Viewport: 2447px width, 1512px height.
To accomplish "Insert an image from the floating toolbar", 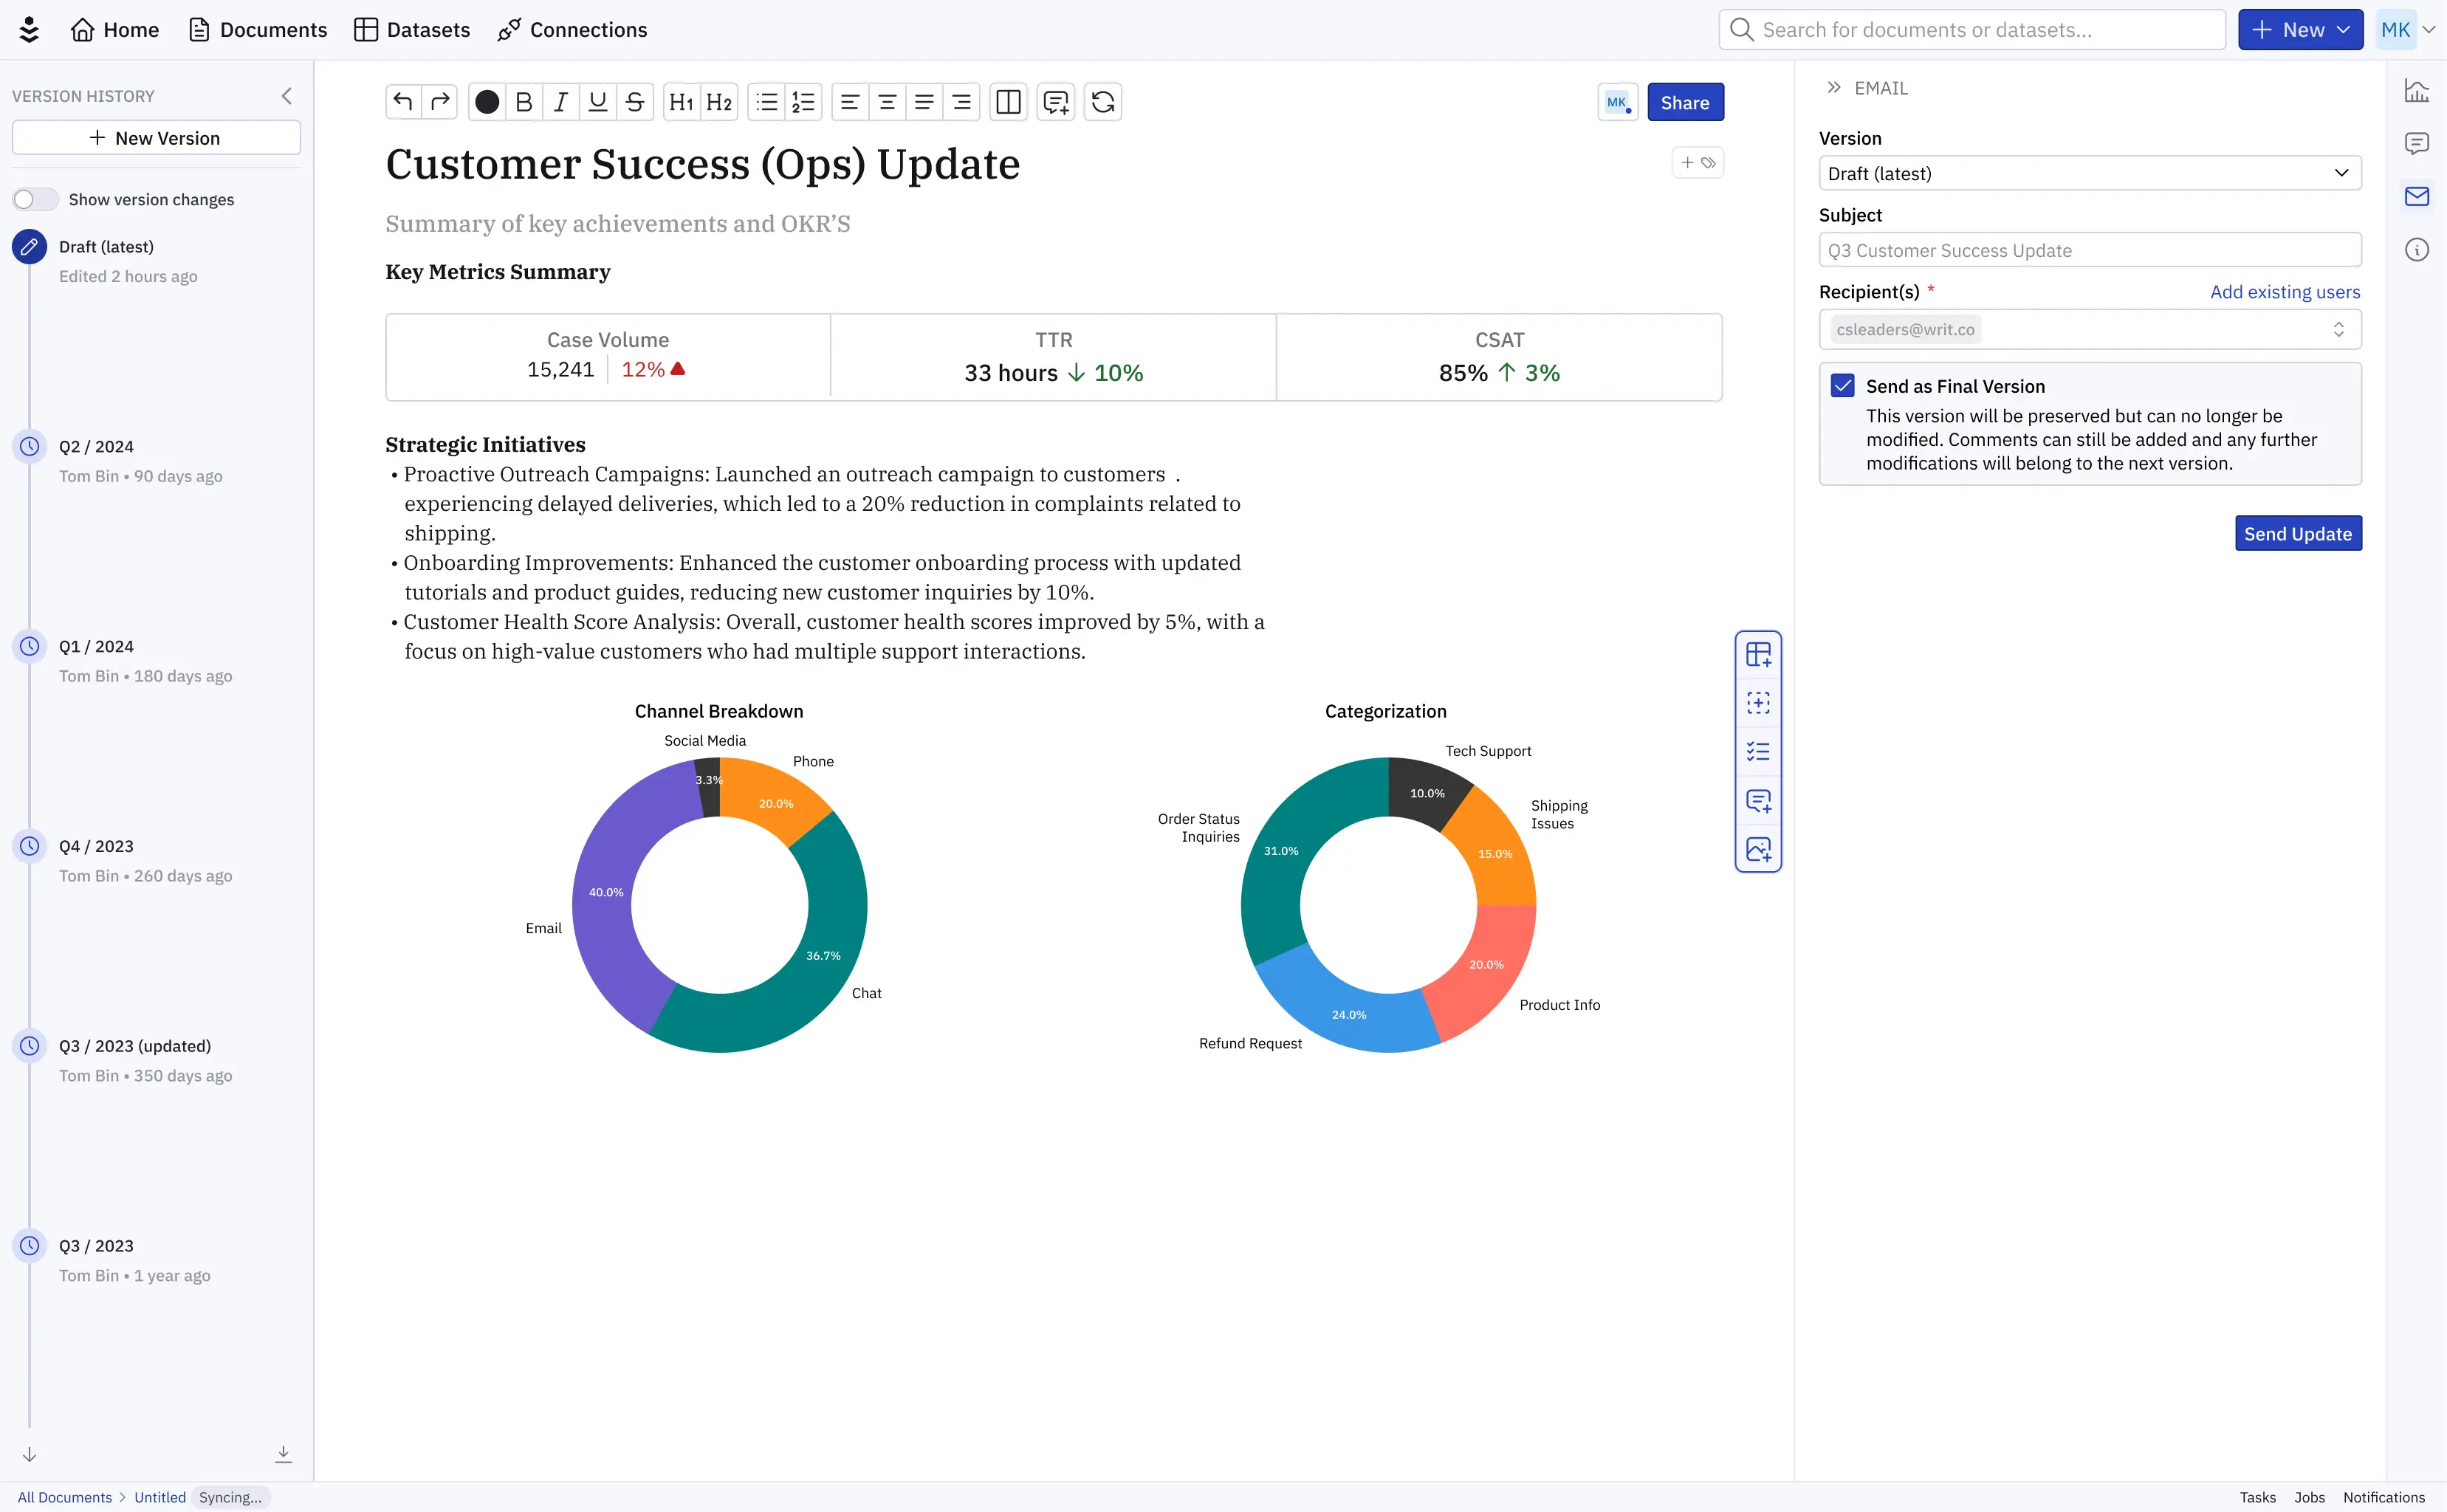I will (1758, 849).
